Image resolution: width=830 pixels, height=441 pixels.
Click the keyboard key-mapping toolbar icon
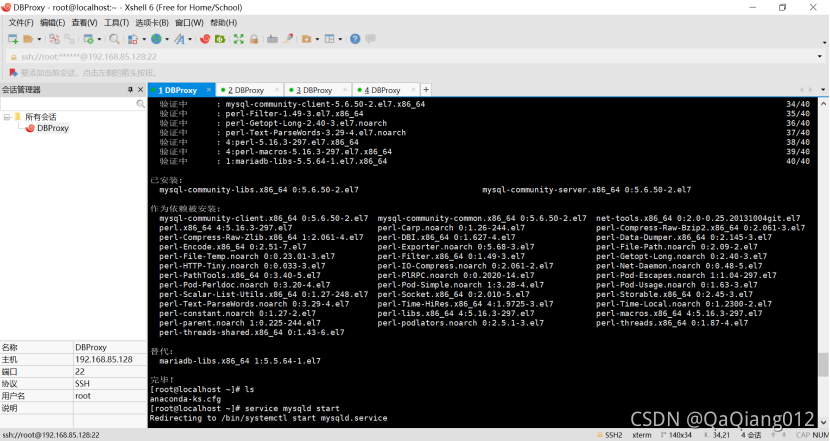272,39
